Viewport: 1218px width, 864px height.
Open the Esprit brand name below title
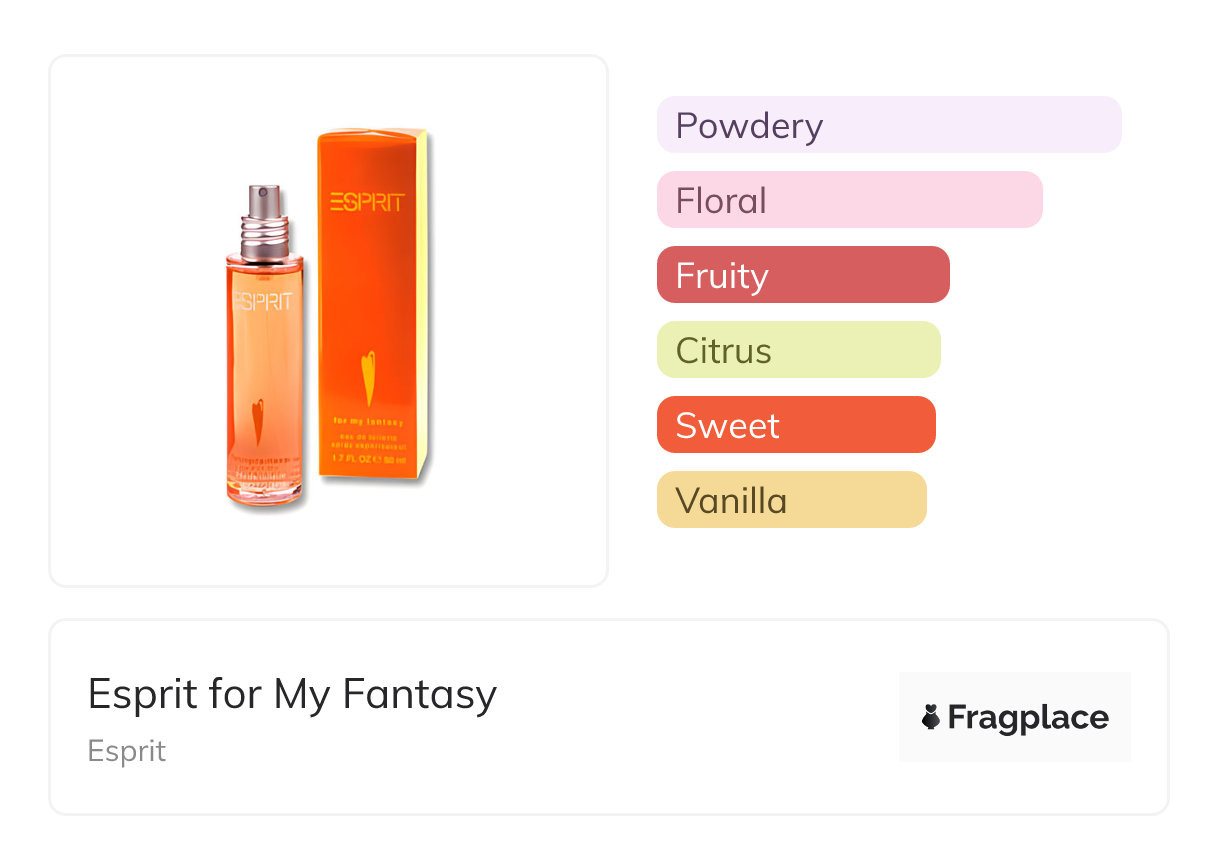click(127, 751)
